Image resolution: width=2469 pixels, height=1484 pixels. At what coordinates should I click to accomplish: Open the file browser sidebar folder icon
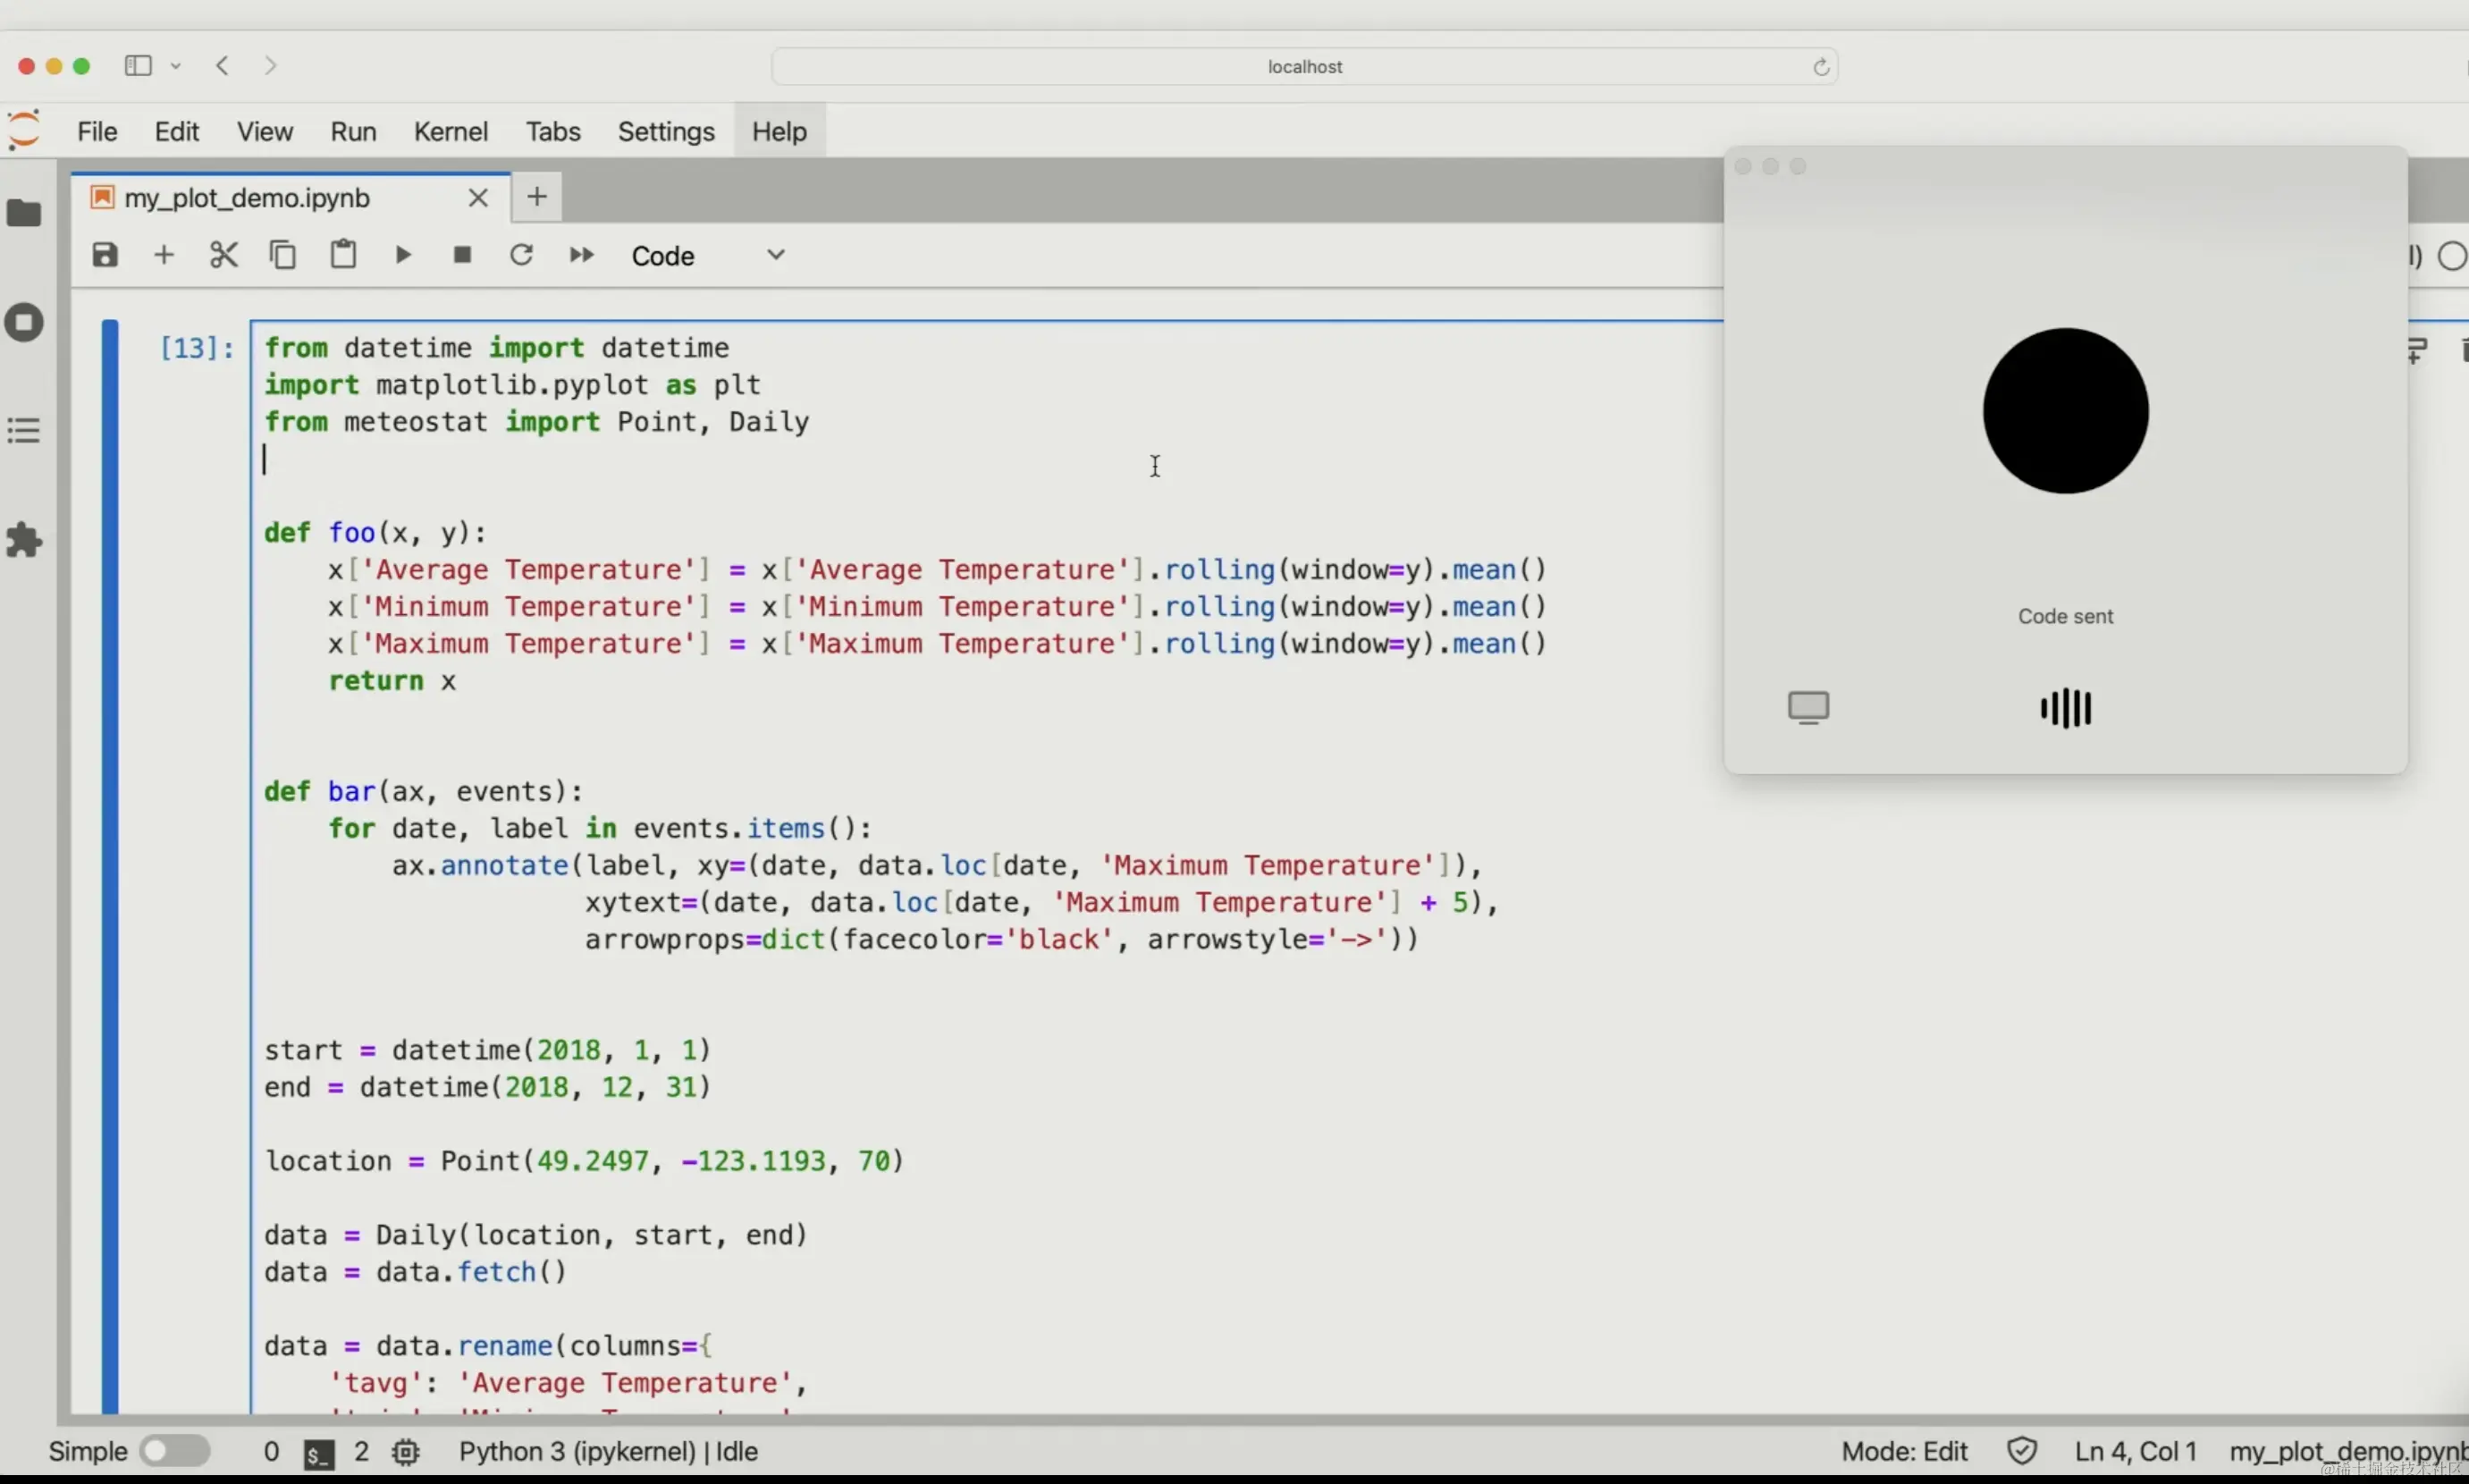(x=24, y=213)
